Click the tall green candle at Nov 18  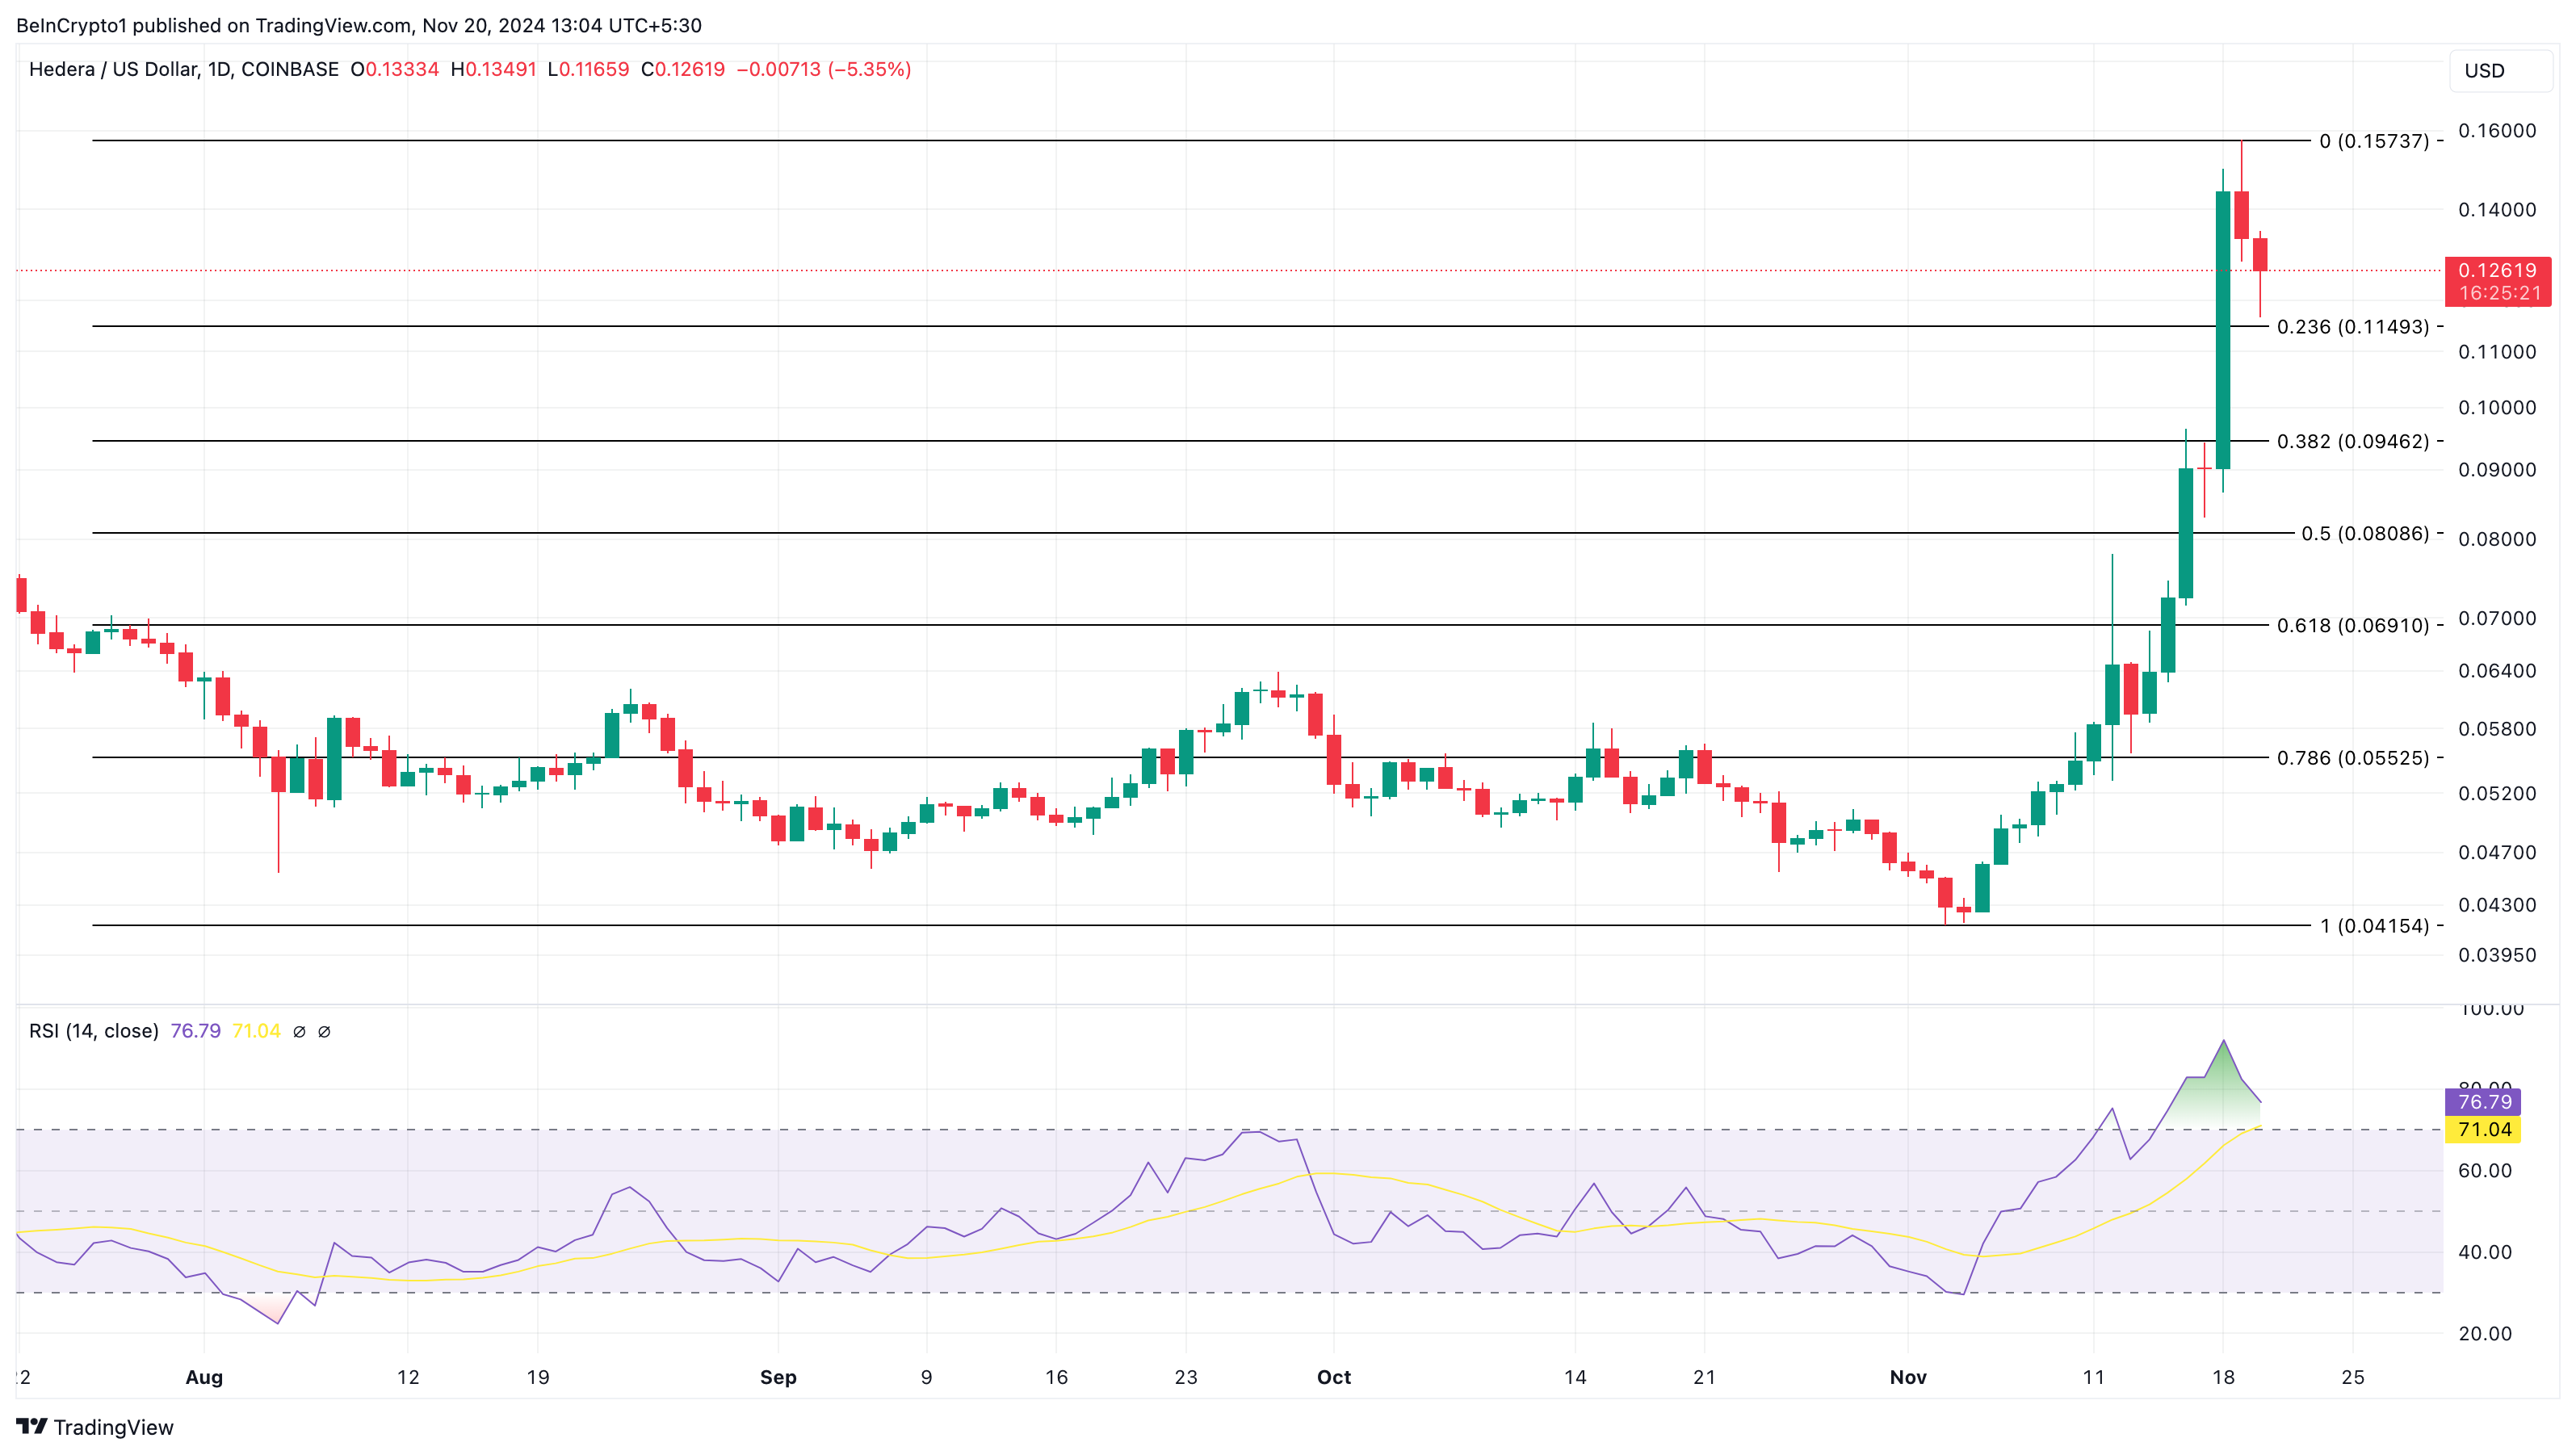coord(2222,330)
